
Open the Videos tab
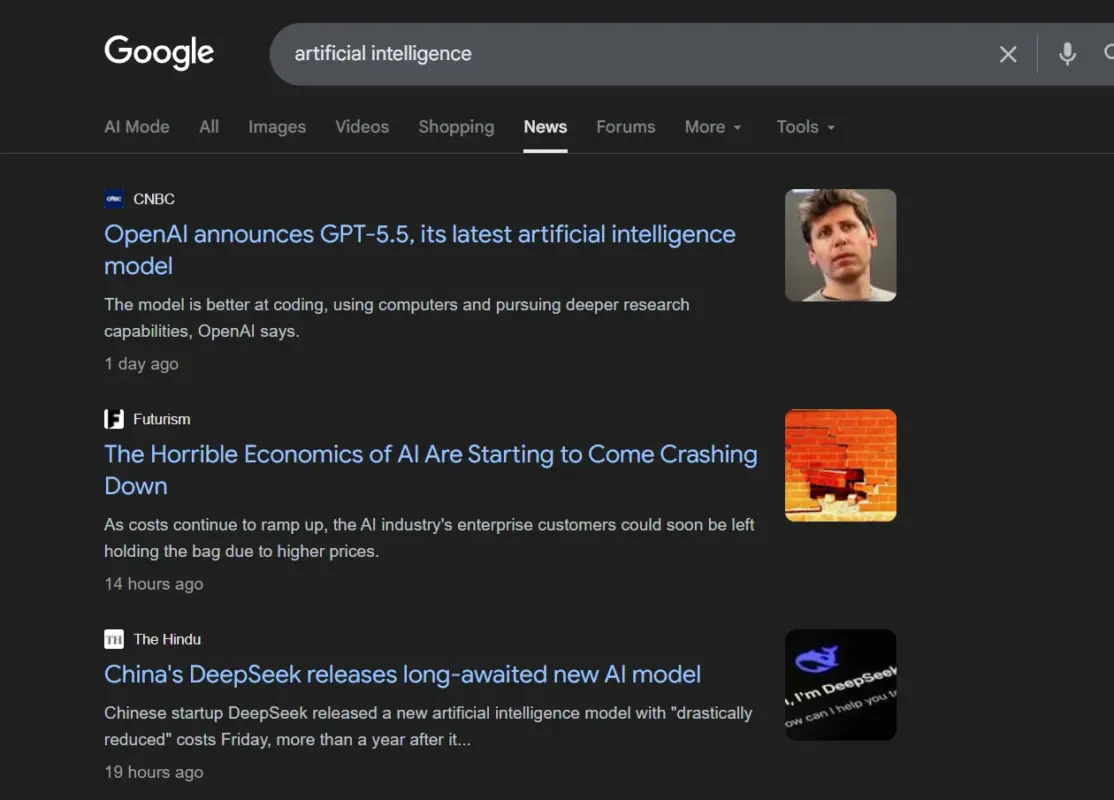point(362,126)
